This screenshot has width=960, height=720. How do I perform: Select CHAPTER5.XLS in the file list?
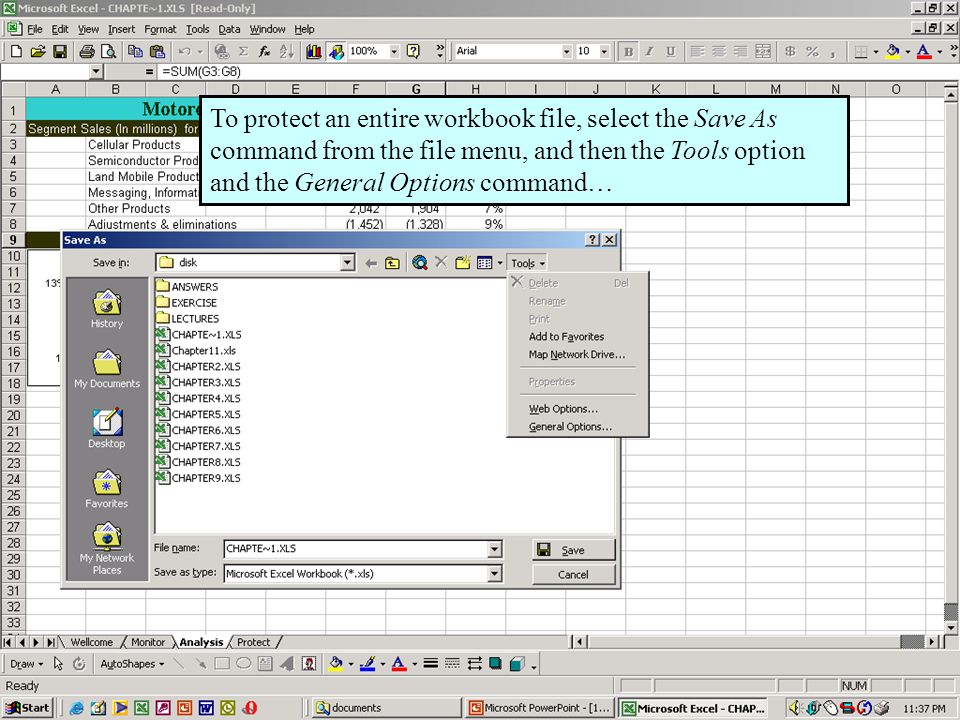198,414
